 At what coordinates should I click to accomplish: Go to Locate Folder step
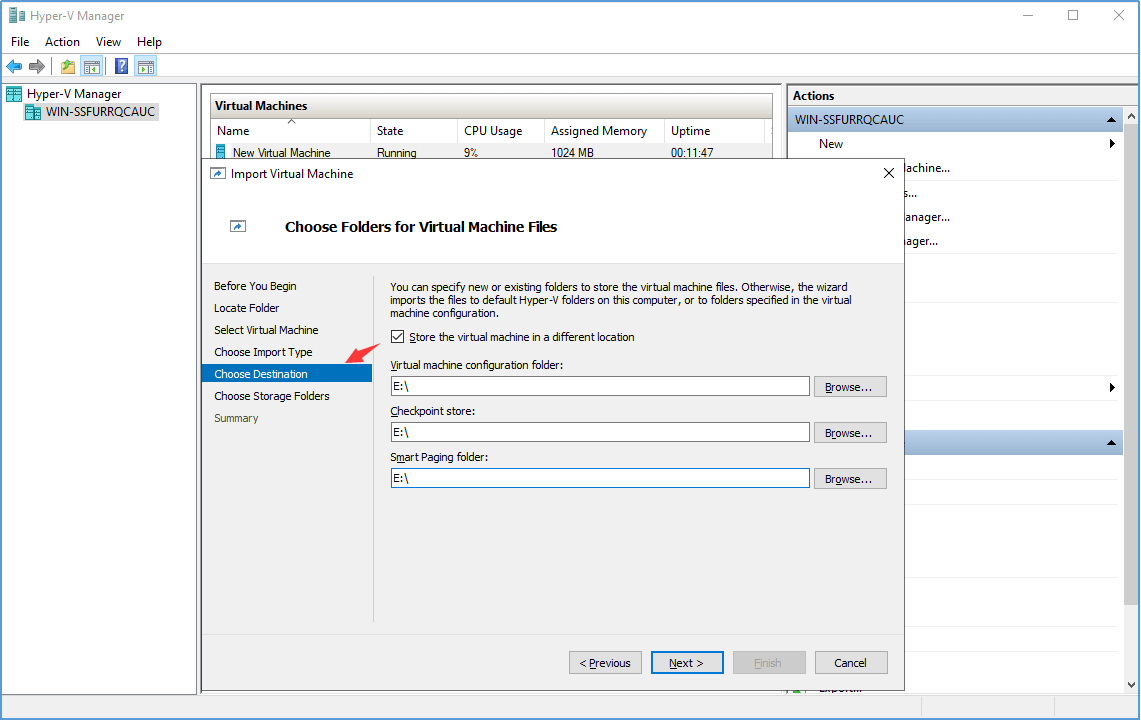[x=246, y=308]
